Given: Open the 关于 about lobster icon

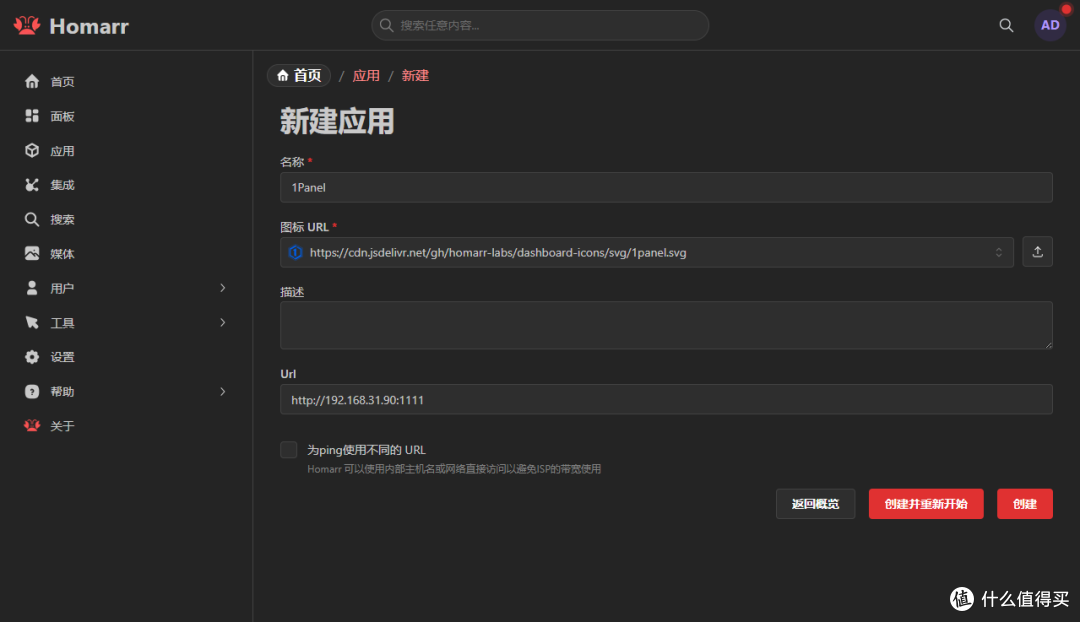Looking at the screenshot, I should (32, 426).
